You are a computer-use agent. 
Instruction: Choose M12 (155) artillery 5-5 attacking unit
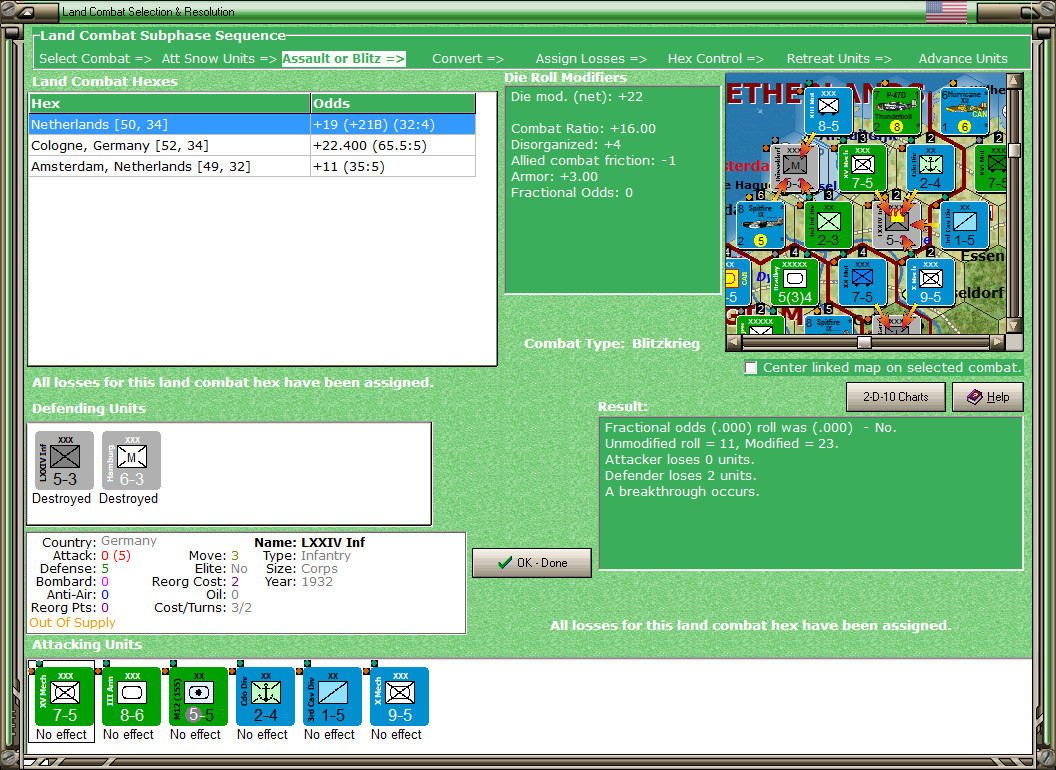(x=199, y=697)
